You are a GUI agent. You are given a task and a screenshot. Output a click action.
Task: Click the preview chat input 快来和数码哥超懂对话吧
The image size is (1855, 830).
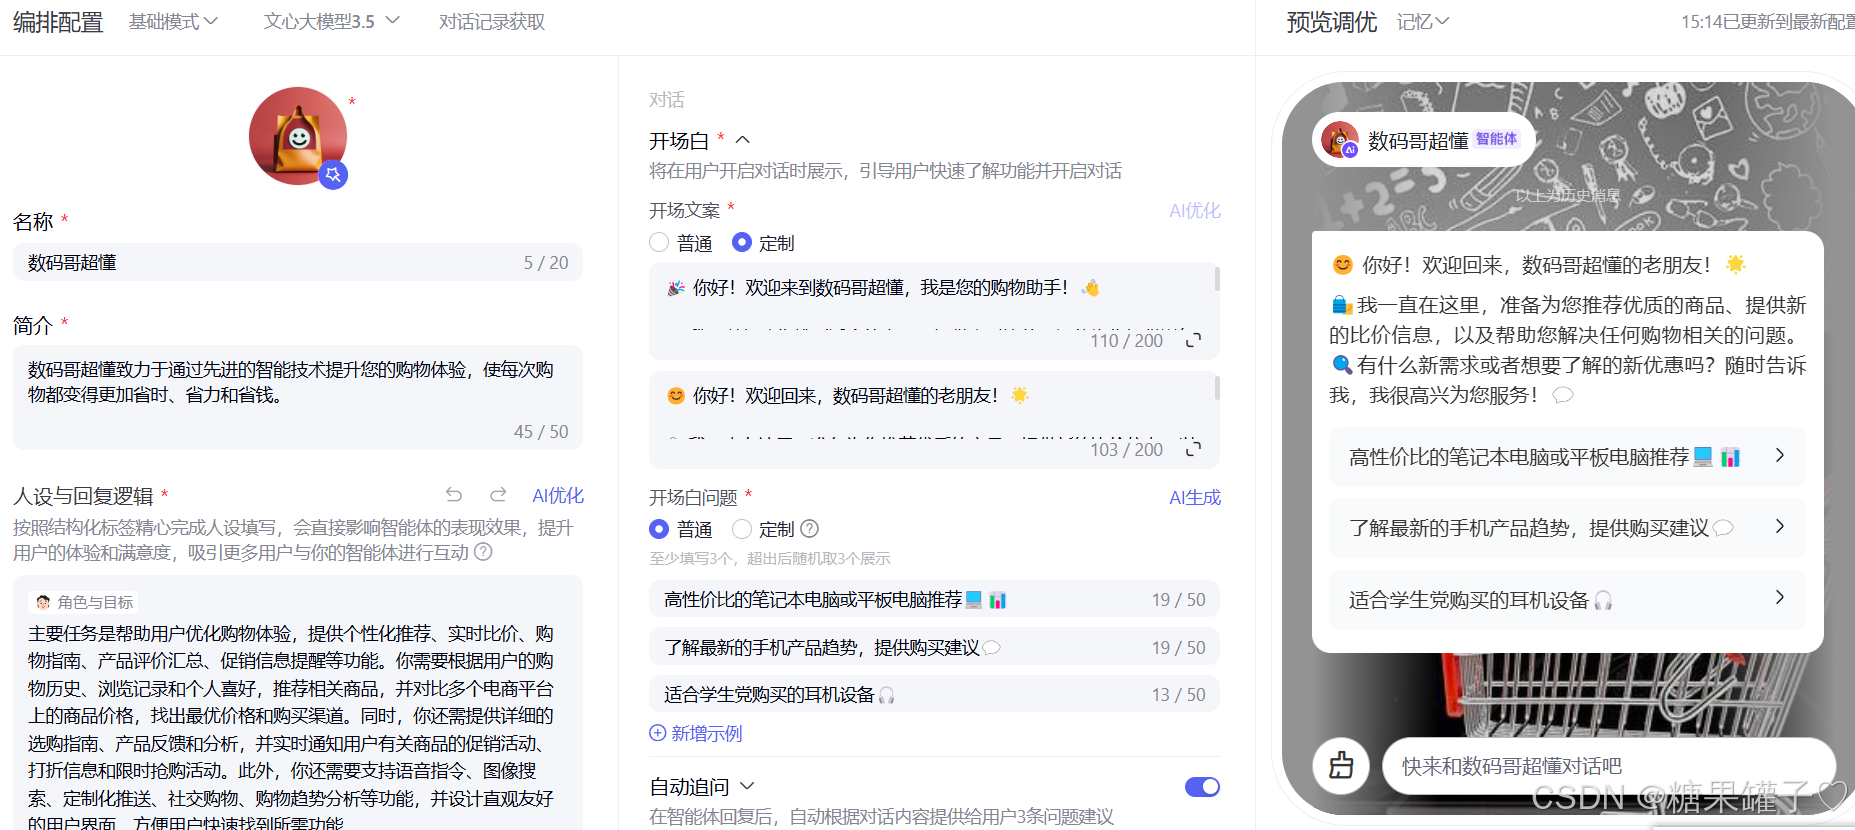pos(1608,766)
